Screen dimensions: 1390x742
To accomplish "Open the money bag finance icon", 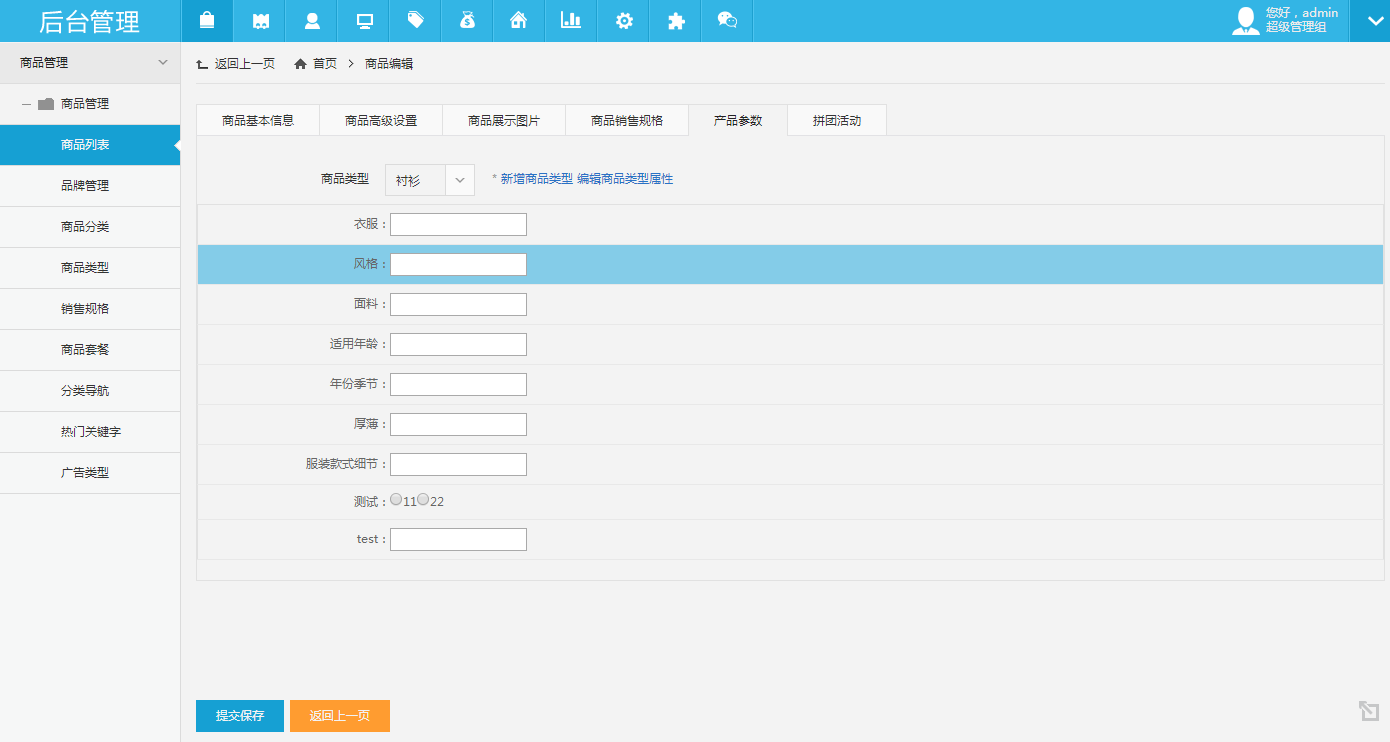I will (468, 21).
